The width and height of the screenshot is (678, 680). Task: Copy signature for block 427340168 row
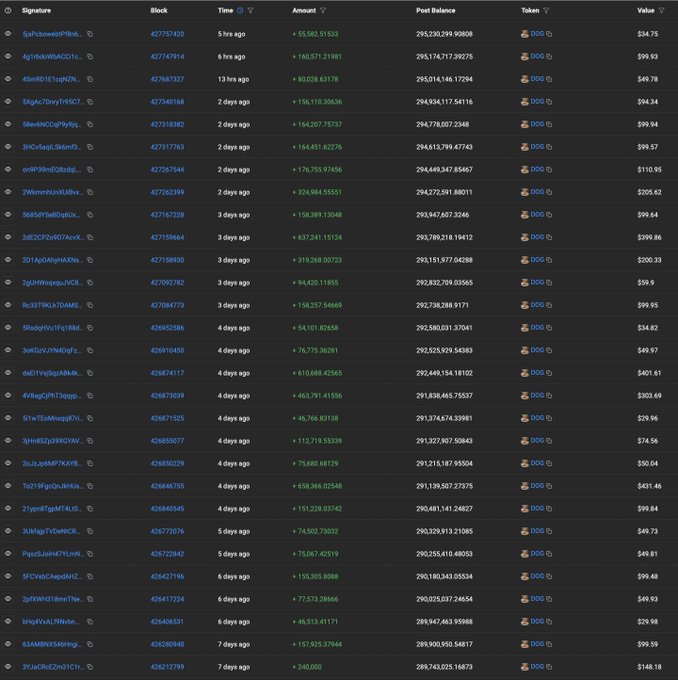coord(90,101)
